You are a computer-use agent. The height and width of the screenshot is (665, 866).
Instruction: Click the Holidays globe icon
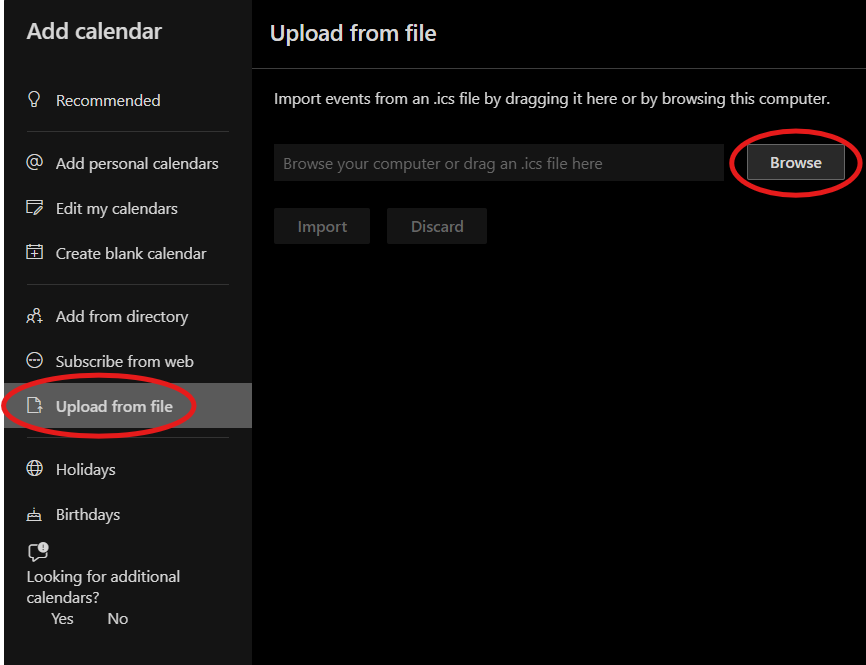coord(35,469)
